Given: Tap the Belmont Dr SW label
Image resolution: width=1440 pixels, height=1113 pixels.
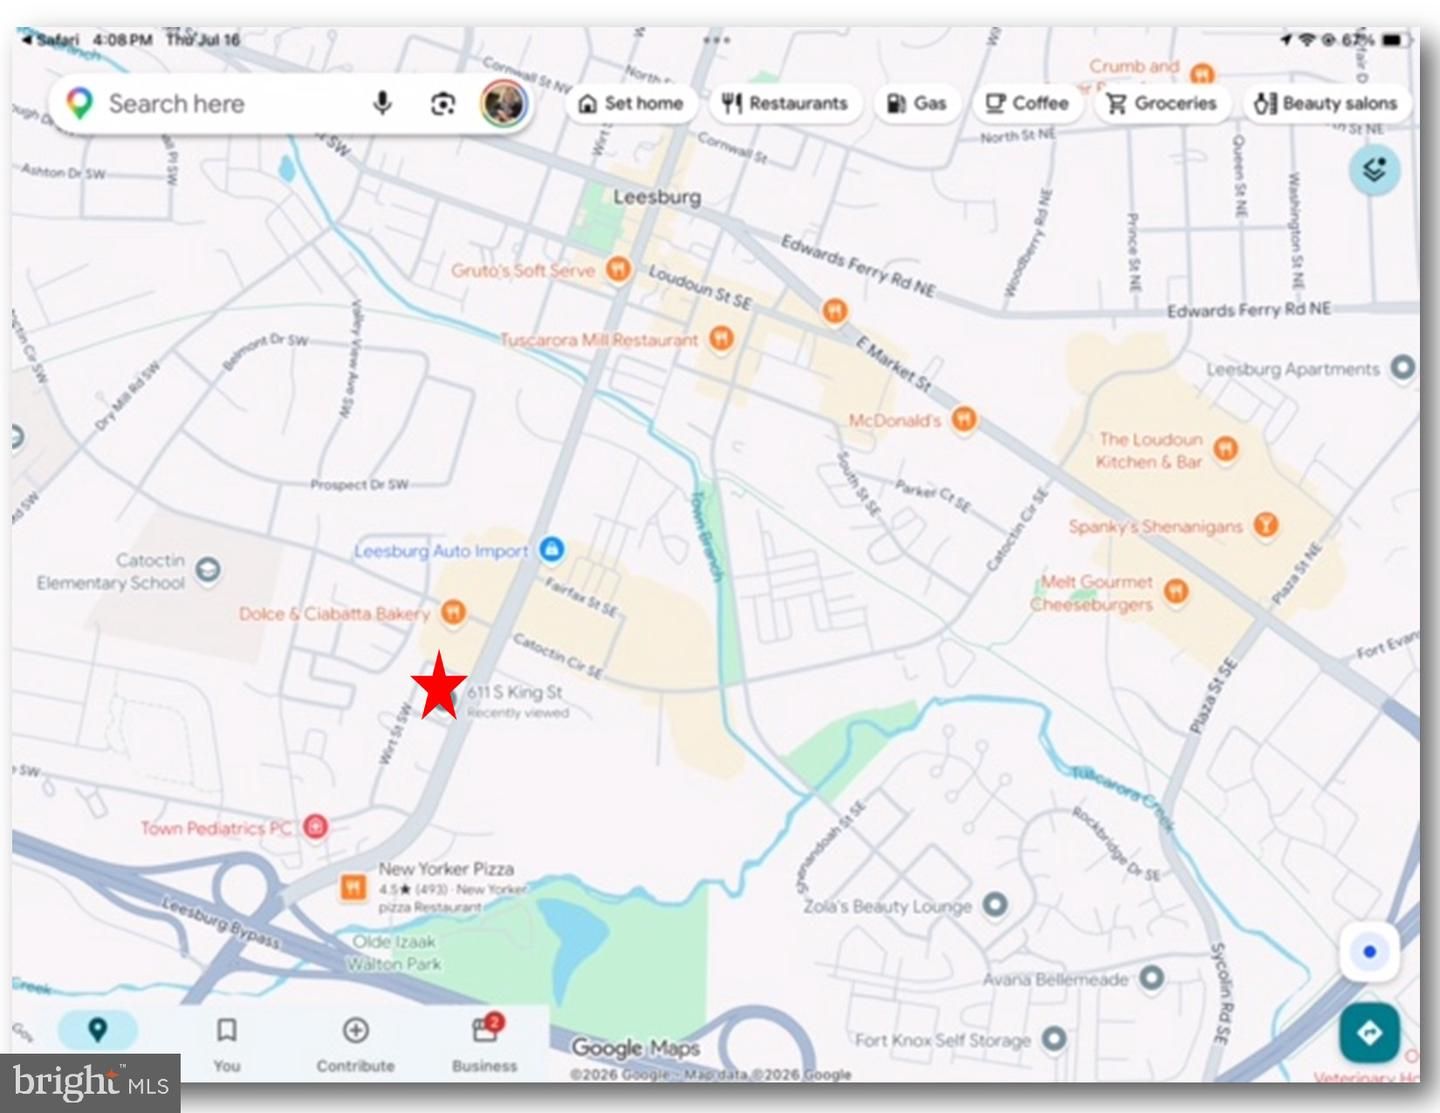Looking at the screenshot, I should [x=265, y=352].
